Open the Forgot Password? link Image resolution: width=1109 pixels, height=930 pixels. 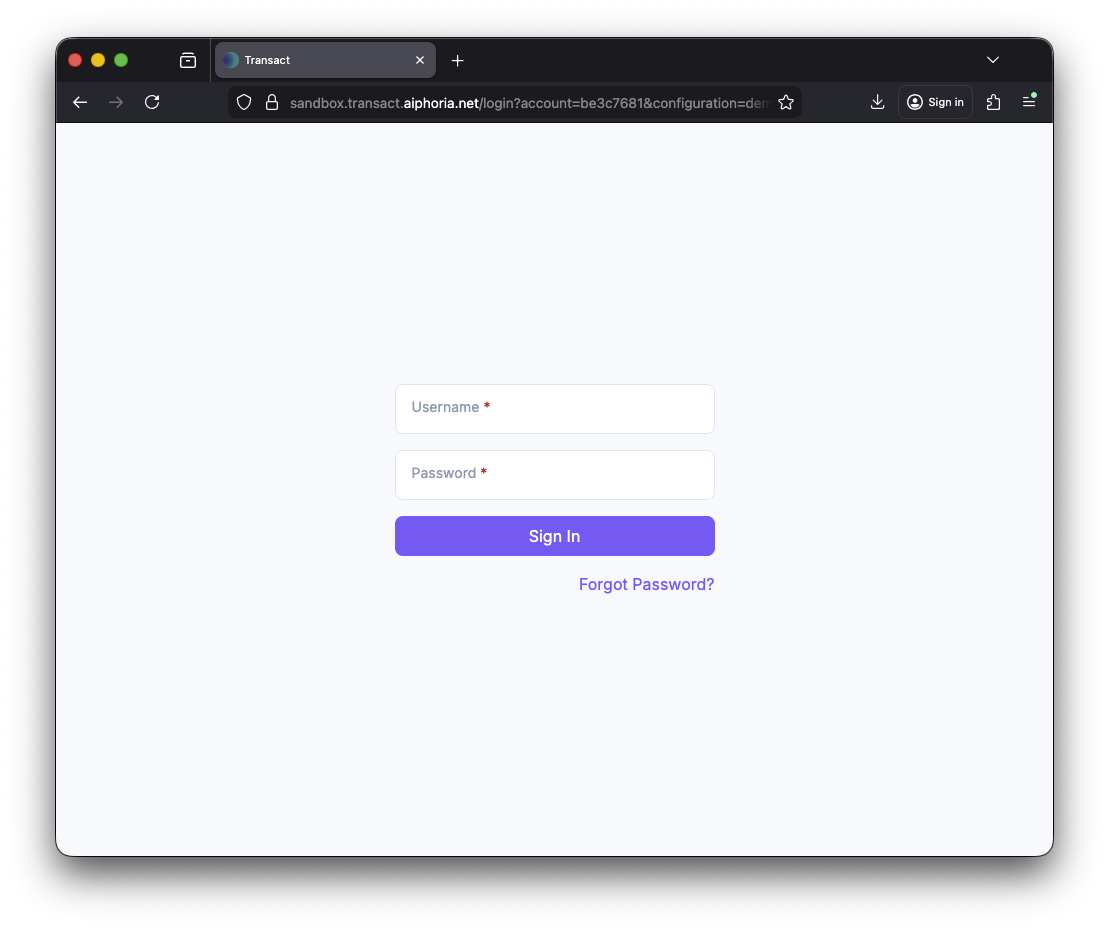pos(646,585)
